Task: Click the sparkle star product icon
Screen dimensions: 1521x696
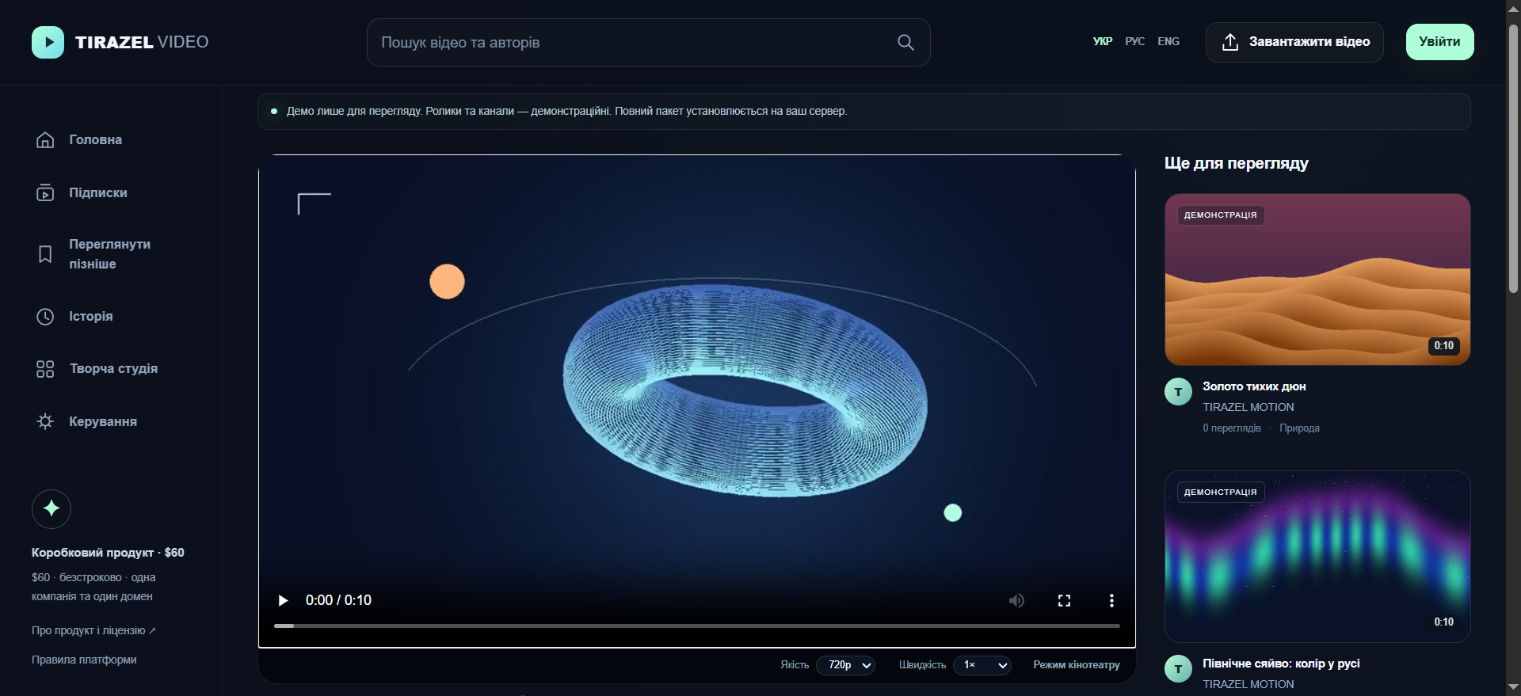Action: click(51, 509)
